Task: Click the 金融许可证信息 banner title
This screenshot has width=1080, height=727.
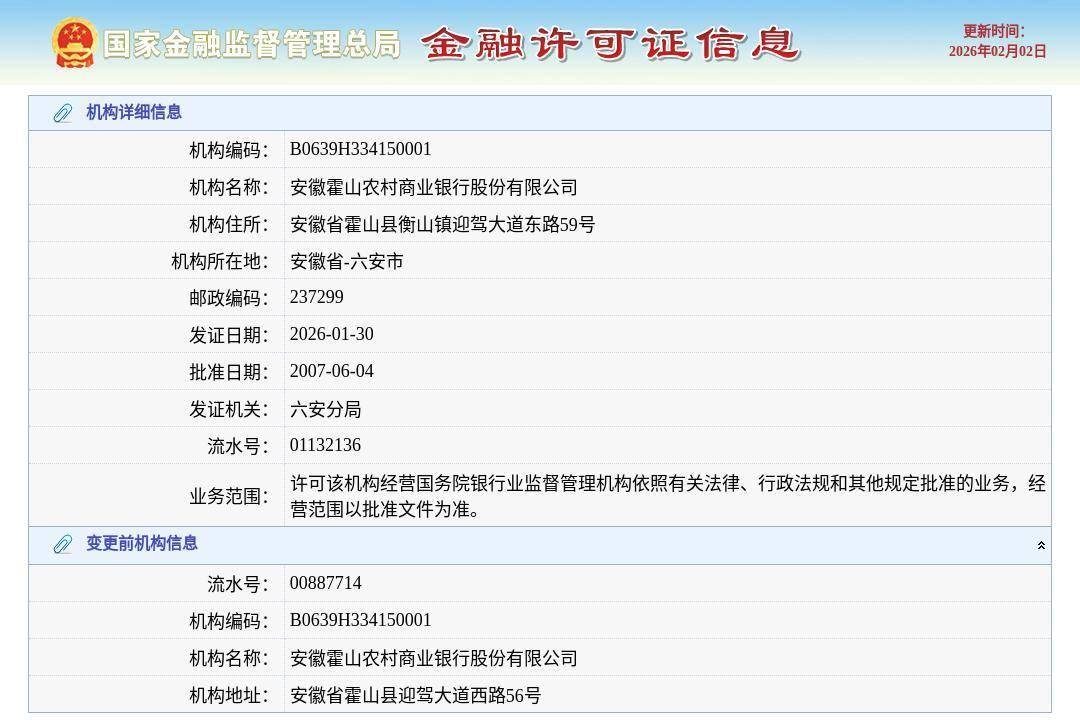Action: pos(610,44)
